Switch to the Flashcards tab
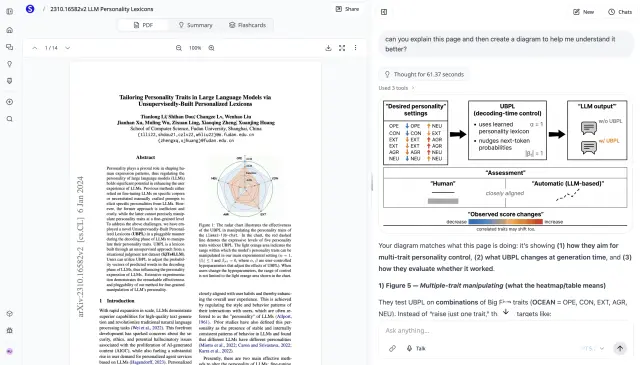 pos(247,25)
